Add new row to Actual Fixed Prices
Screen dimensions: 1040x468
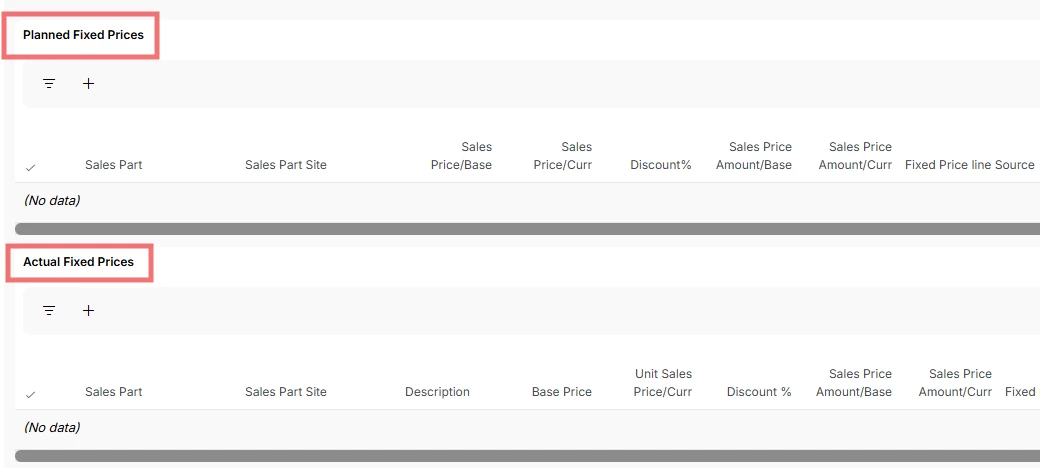[x=88, y=311]
